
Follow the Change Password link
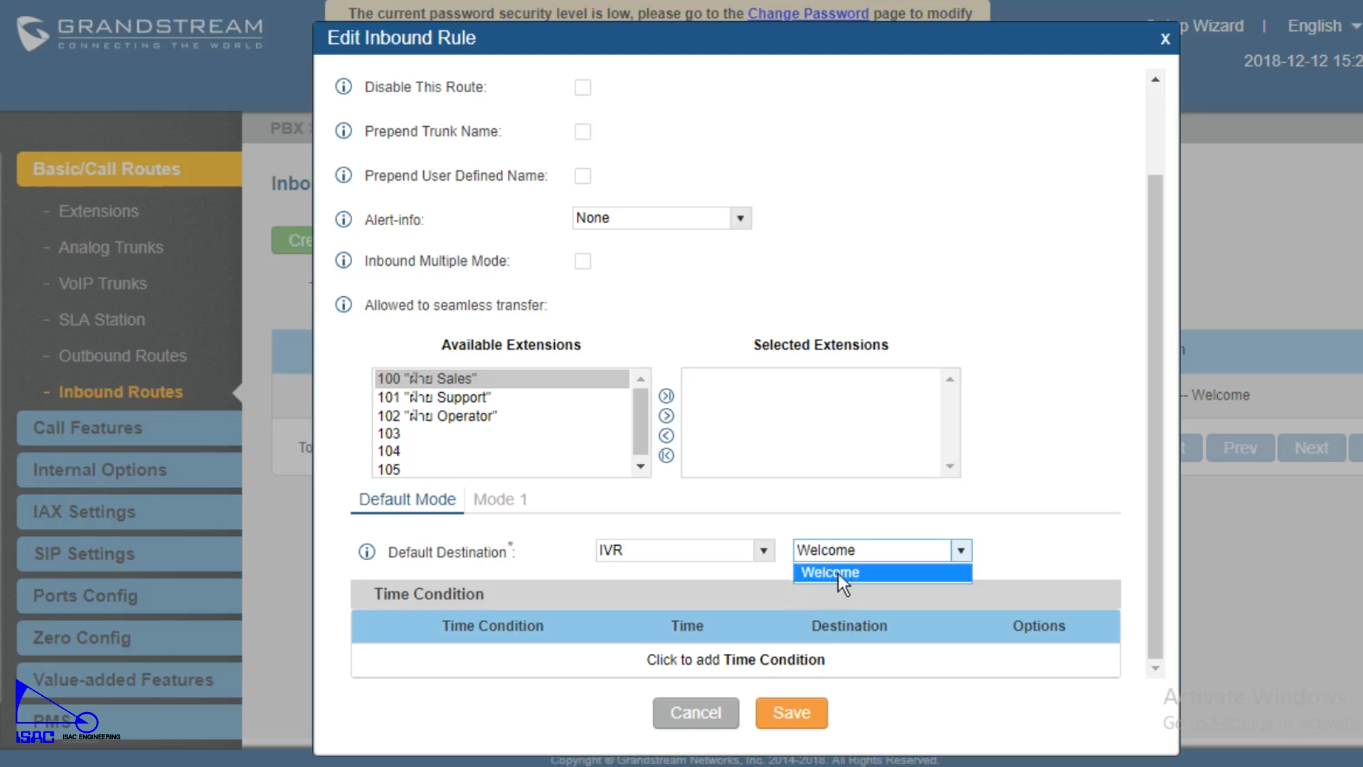coord(808,13)
